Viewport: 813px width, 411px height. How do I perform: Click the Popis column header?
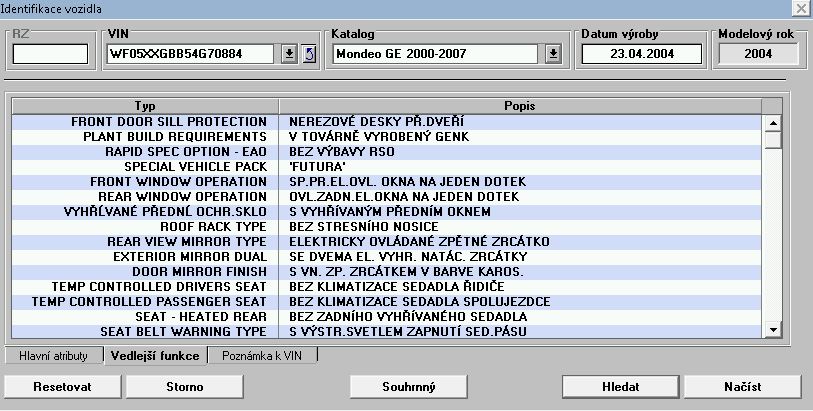click(520, 105)
